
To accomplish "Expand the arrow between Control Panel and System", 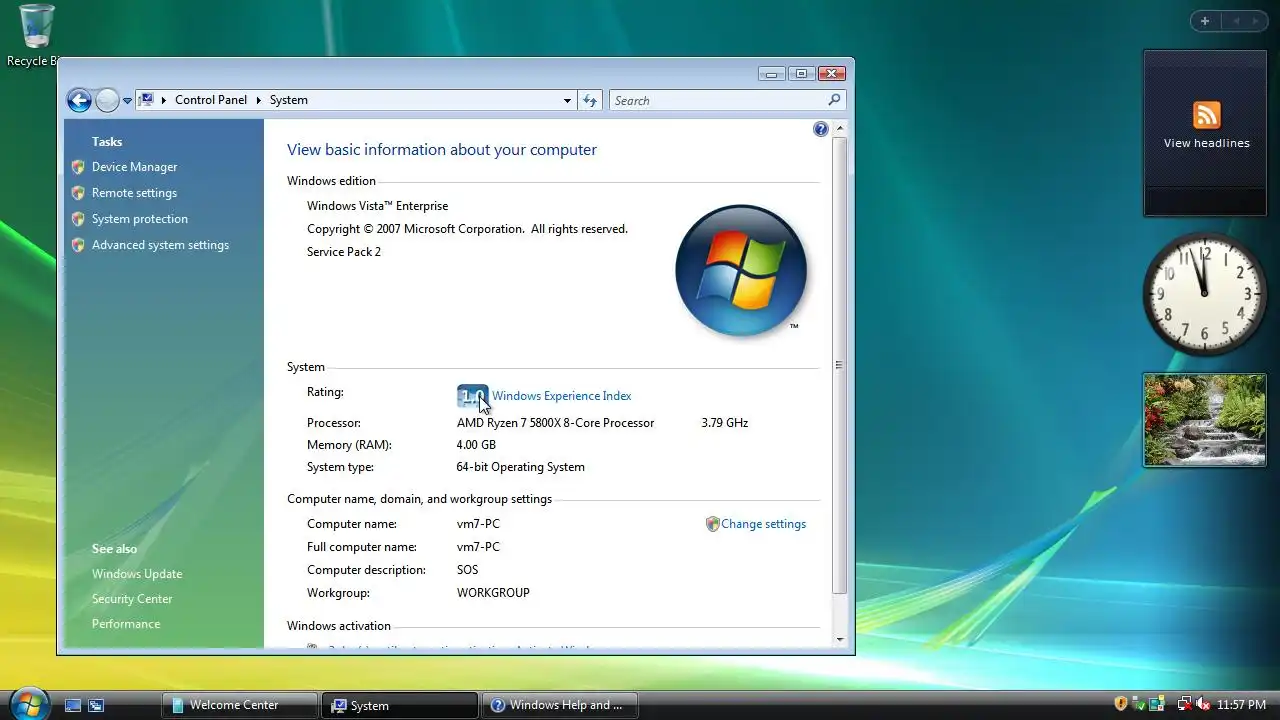I will point(258,100).
